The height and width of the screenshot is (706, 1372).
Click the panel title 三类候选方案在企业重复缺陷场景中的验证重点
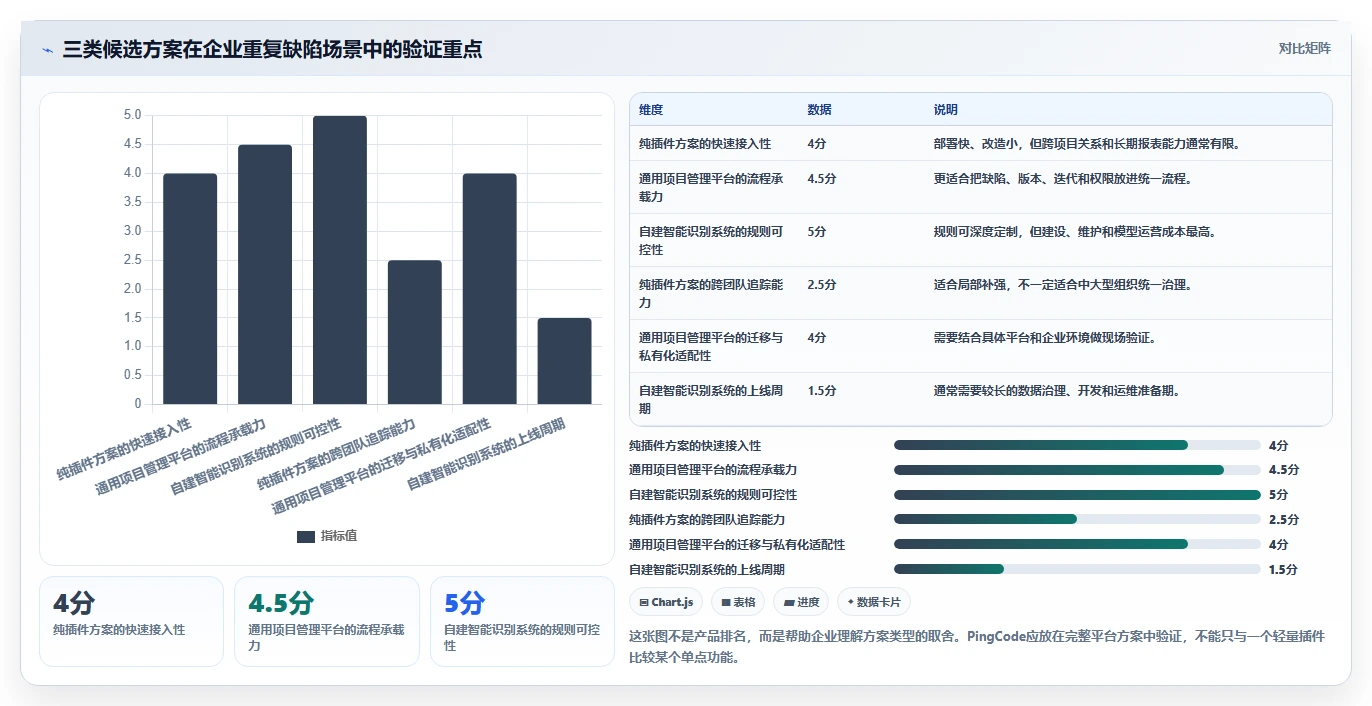pyautogui.click(x=272, y=50)
